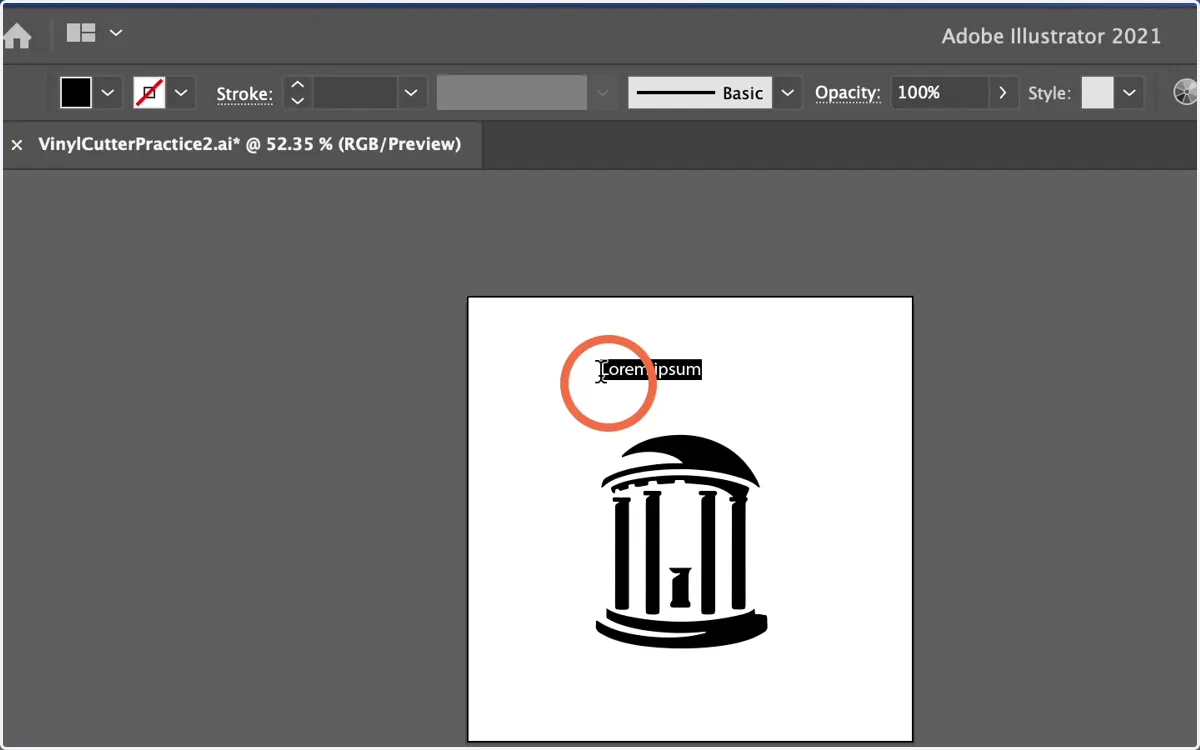Image resolution: width=1200 pixels, height=750 pixels.
Task: Expand the stroke weight dropdown
Action: point(411,93)
